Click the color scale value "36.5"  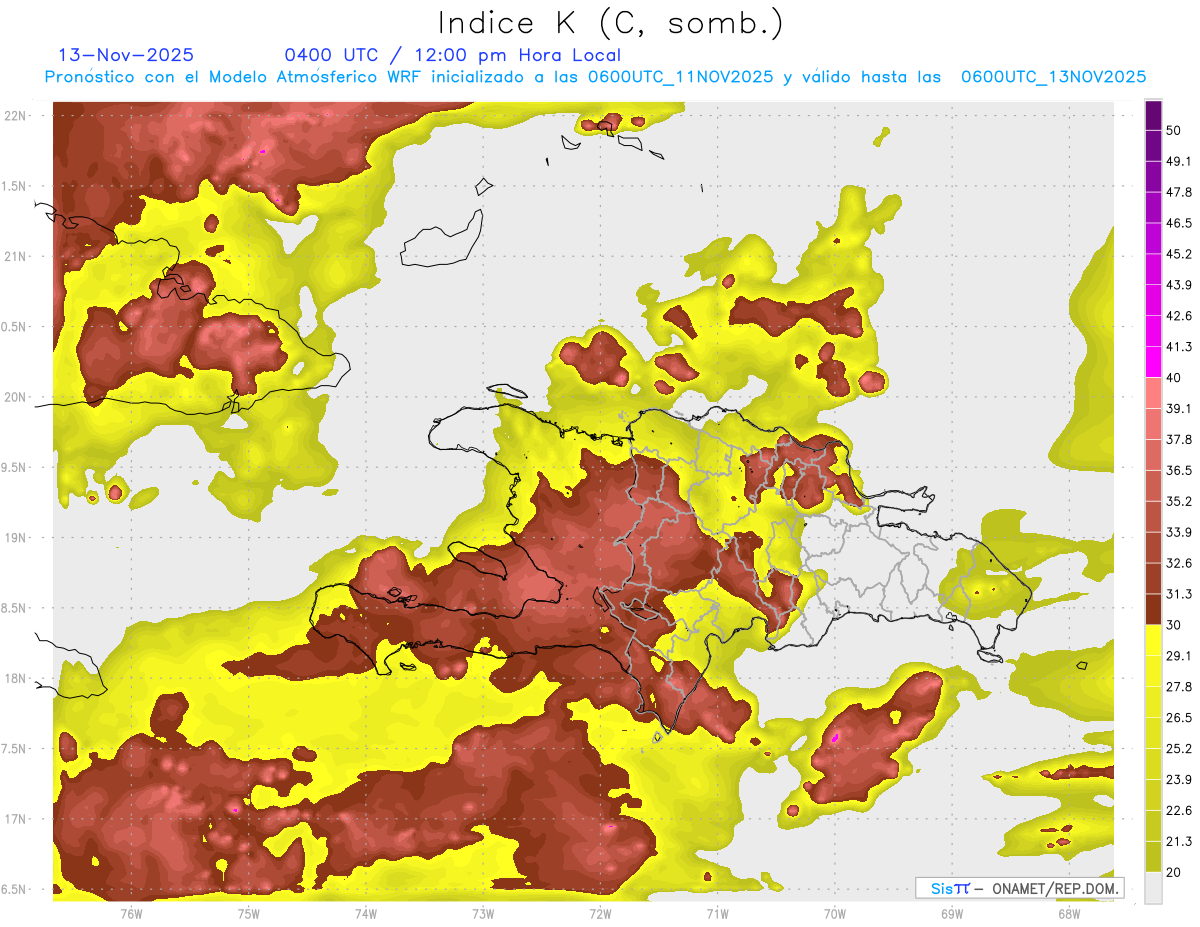point(1180,470)
